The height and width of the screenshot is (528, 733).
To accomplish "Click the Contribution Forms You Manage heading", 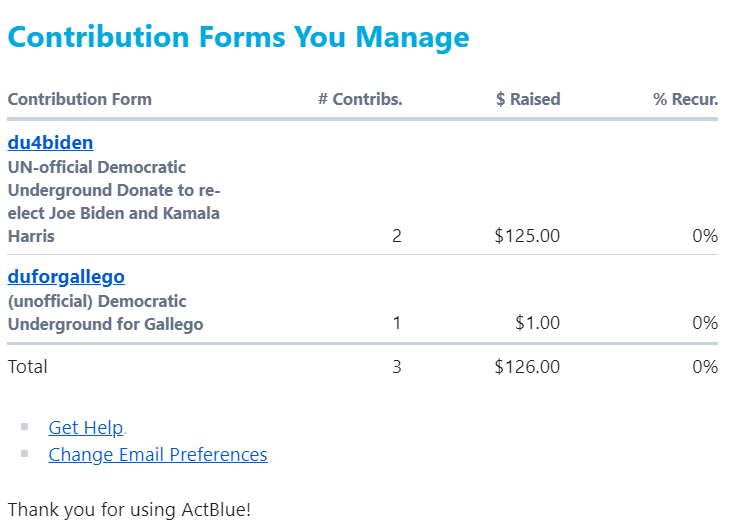I will (238, 37).
